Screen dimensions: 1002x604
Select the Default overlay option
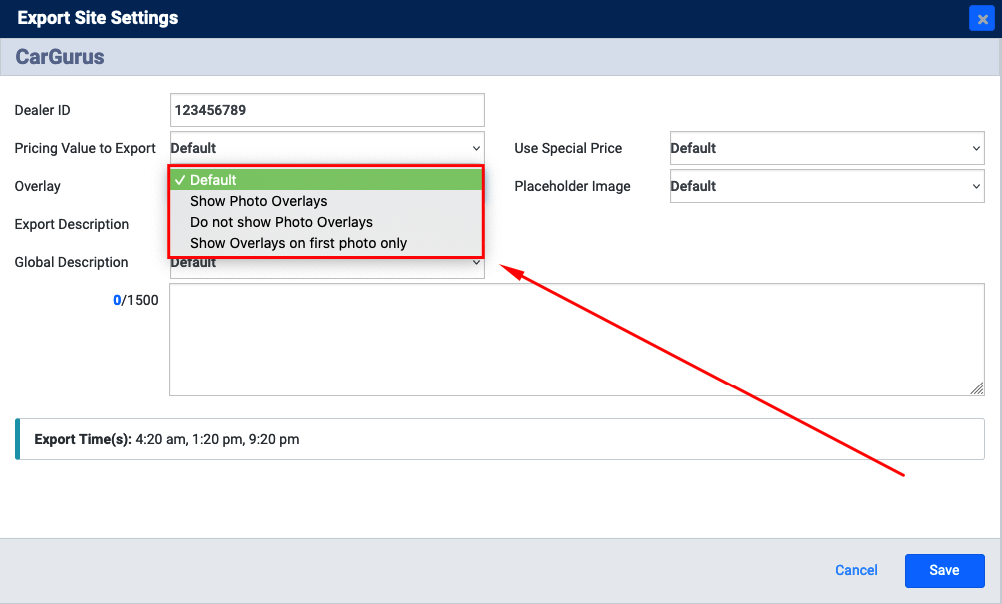tap(326, 180)
